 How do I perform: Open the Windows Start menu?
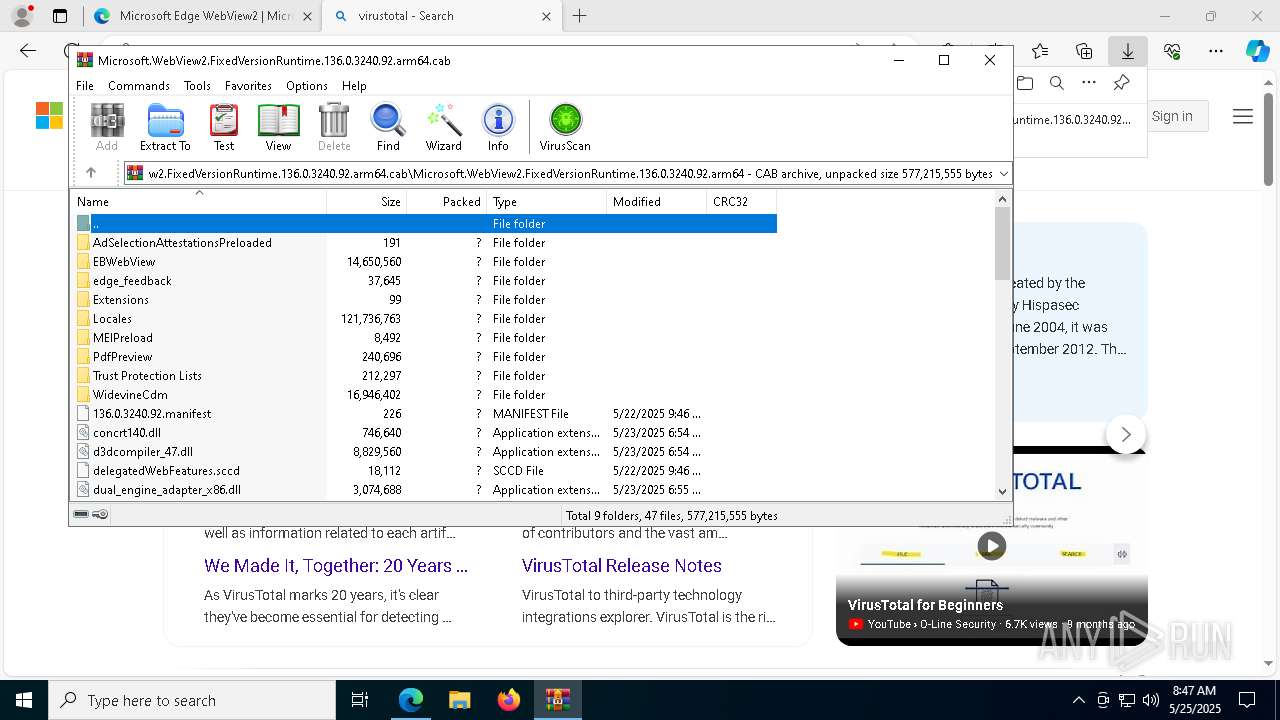point(24,700)
